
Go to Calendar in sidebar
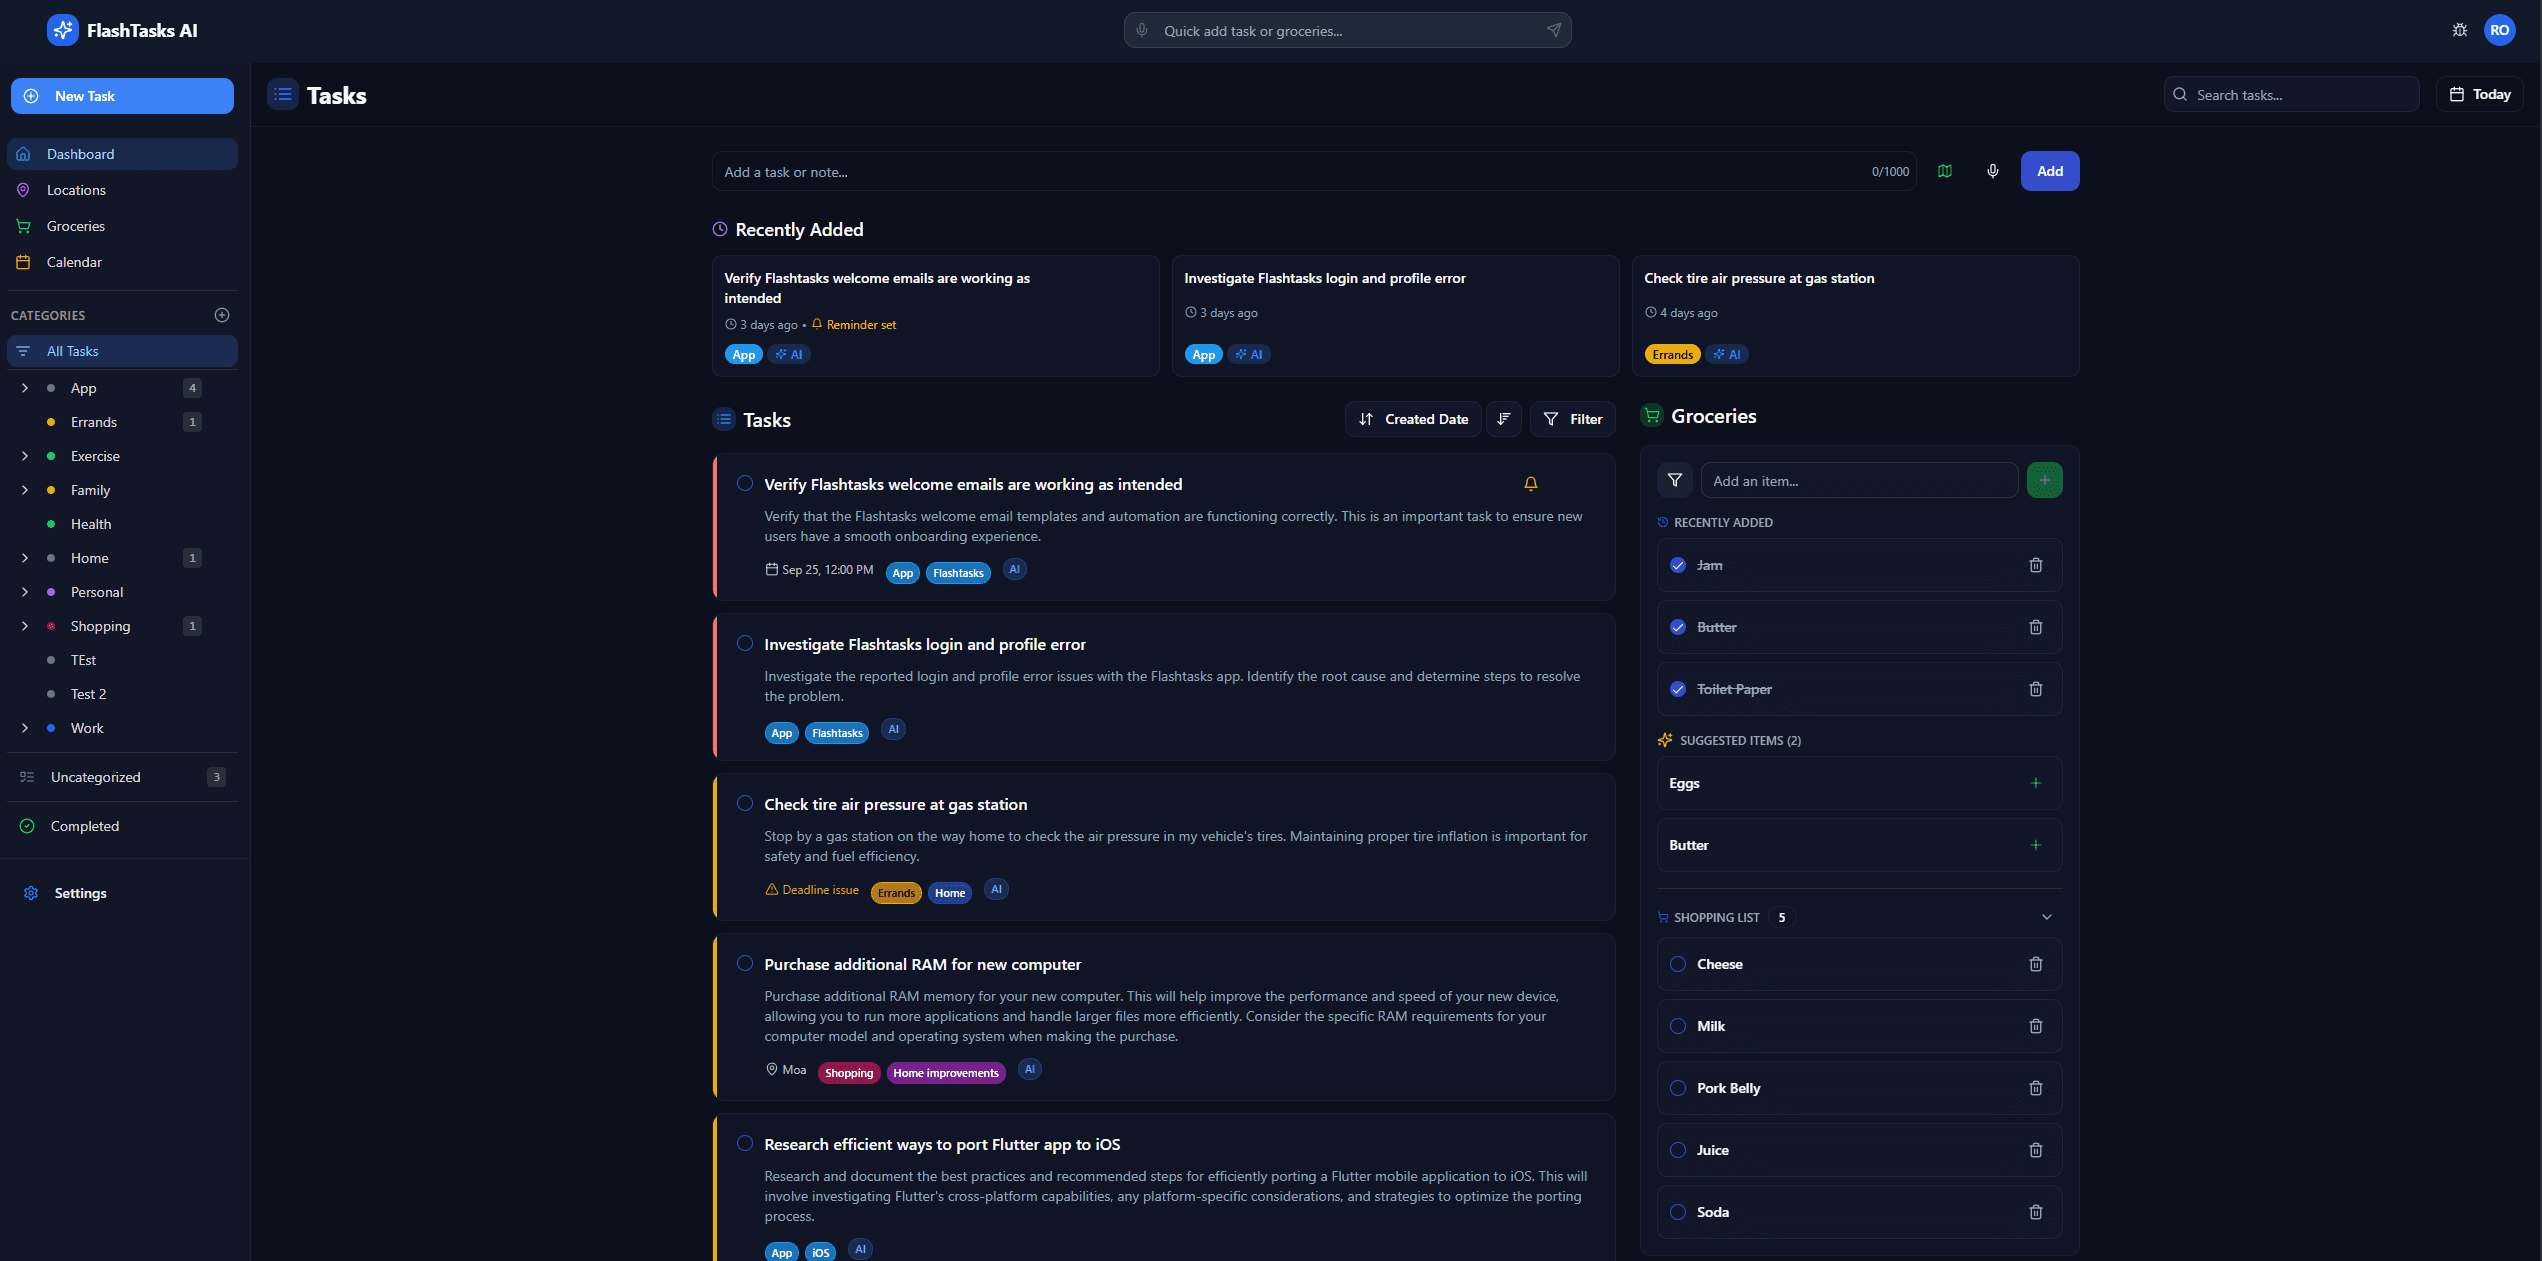click(x=74, y=262)
